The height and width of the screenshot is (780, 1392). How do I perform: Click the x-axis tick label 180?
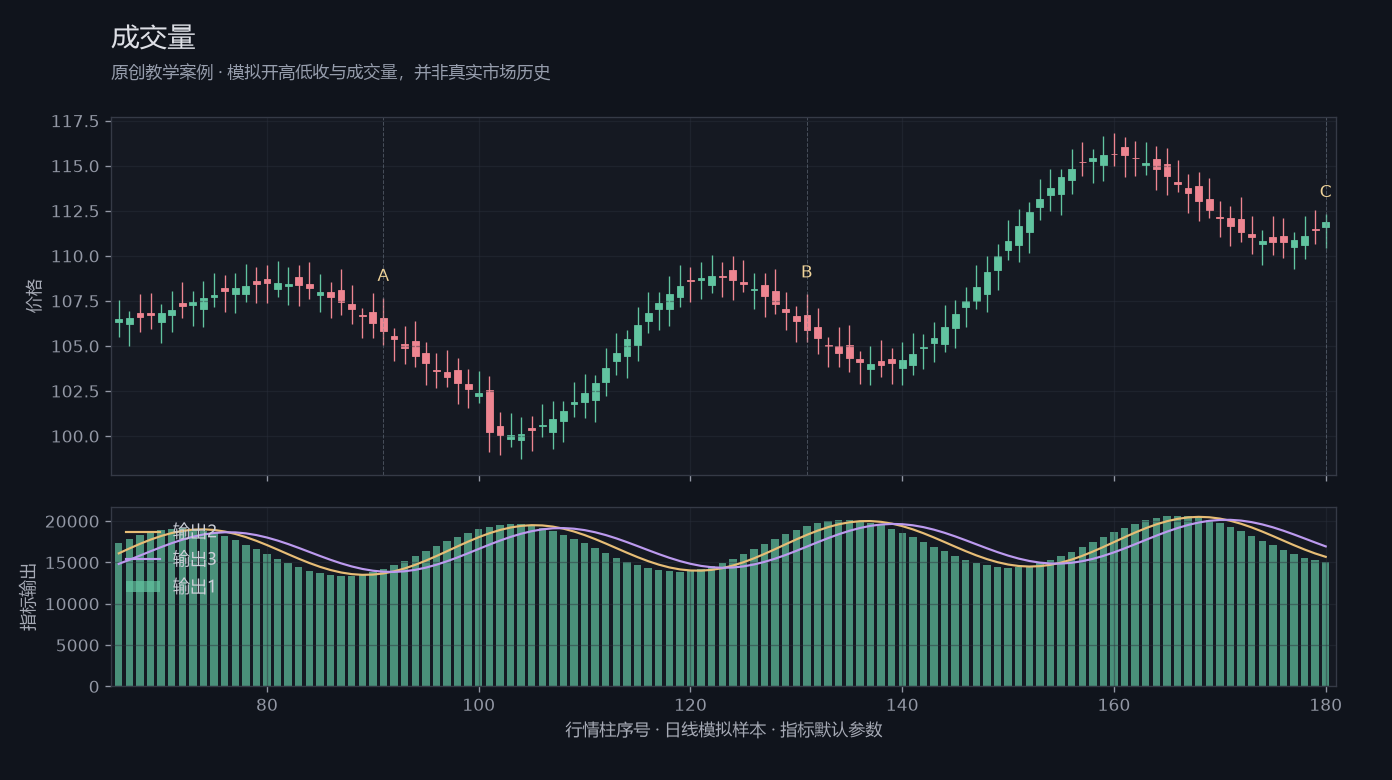1326,704
